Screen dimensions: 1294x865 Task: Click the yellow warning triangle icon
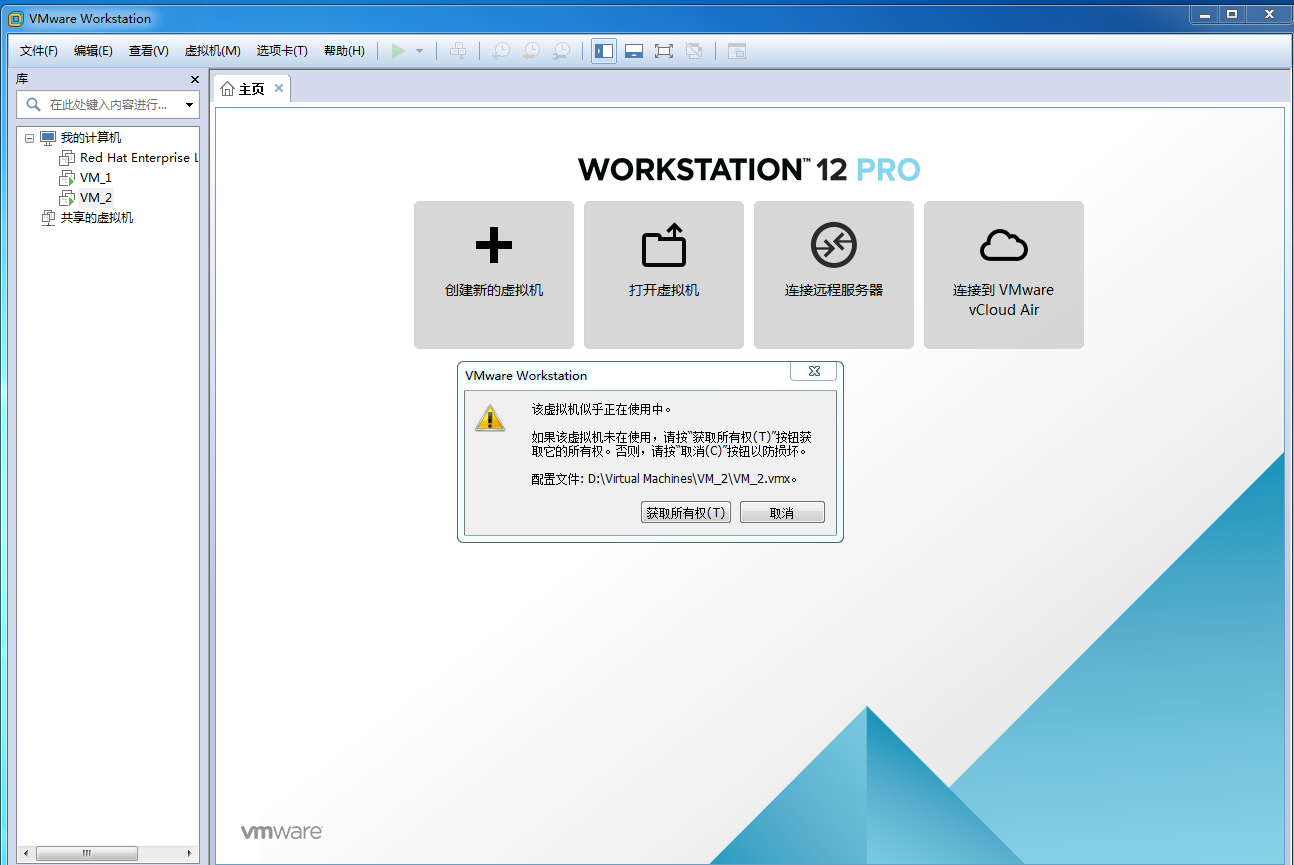(x=490, y=418)
